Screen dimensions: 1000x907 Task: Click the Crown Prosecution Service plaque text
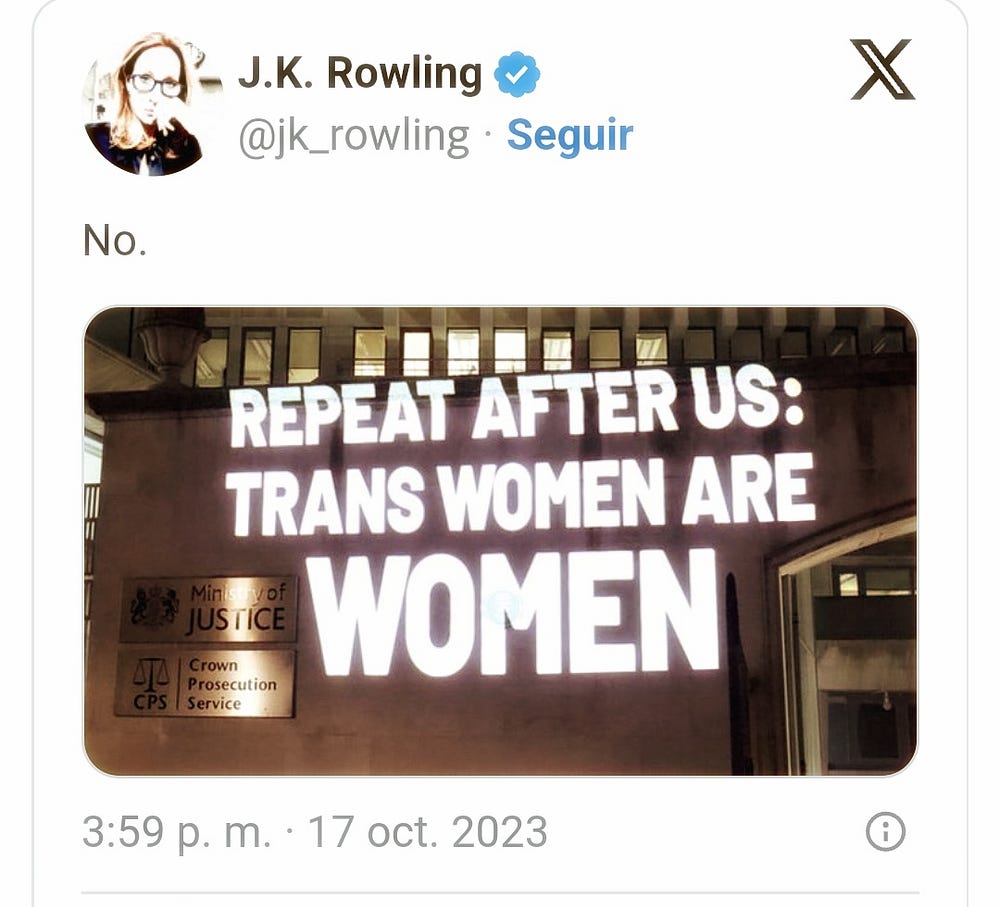232,684
